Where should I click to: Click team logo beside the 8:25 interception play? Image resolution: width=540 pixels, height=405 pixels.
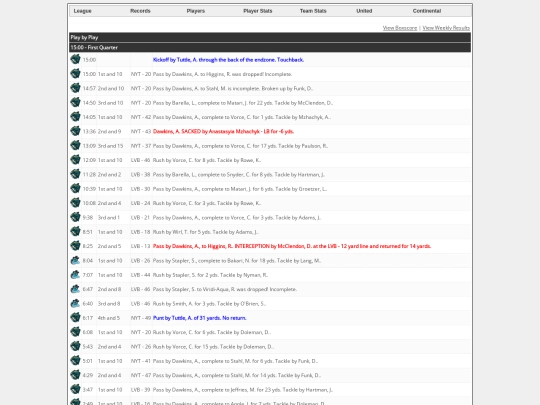75,246
